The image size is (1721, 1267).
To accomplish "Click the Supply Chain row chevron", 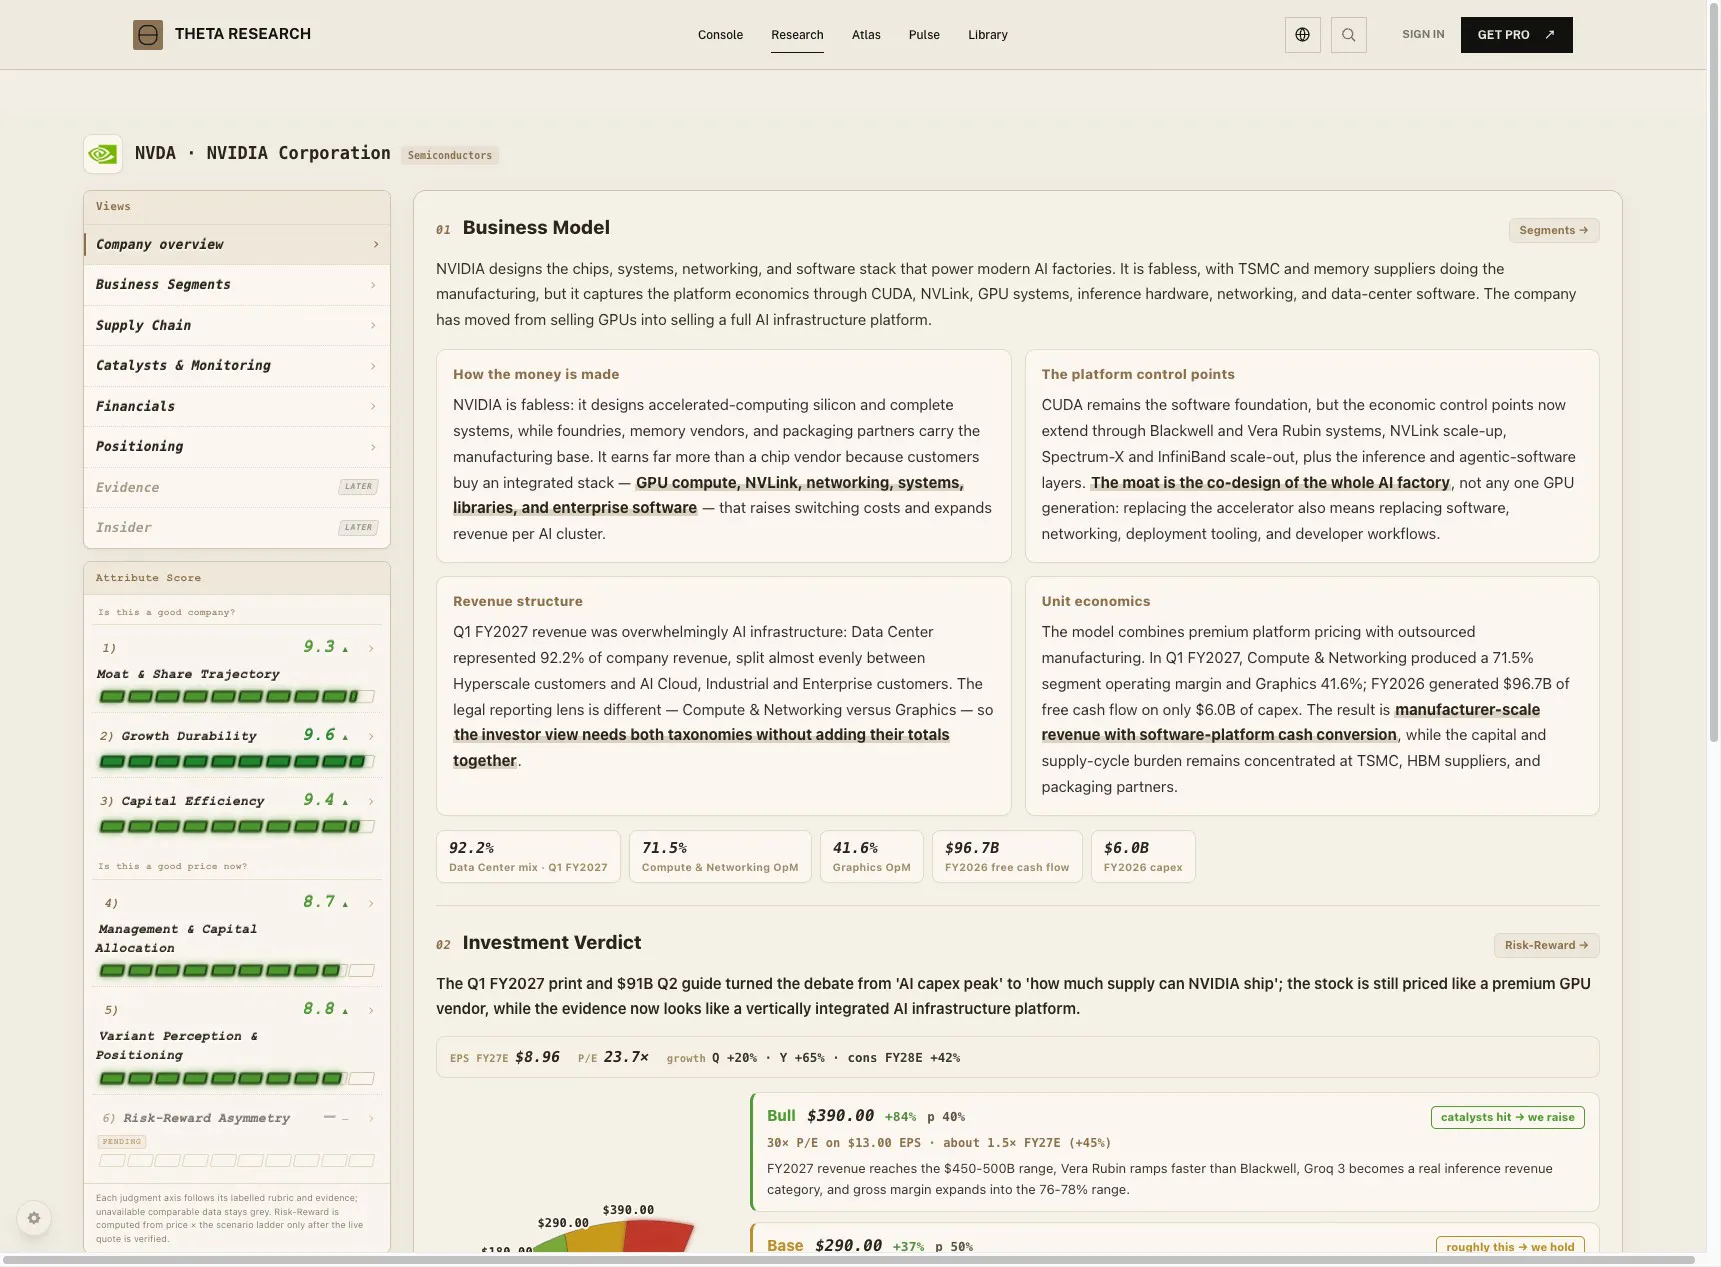I will tap(373, 325).
